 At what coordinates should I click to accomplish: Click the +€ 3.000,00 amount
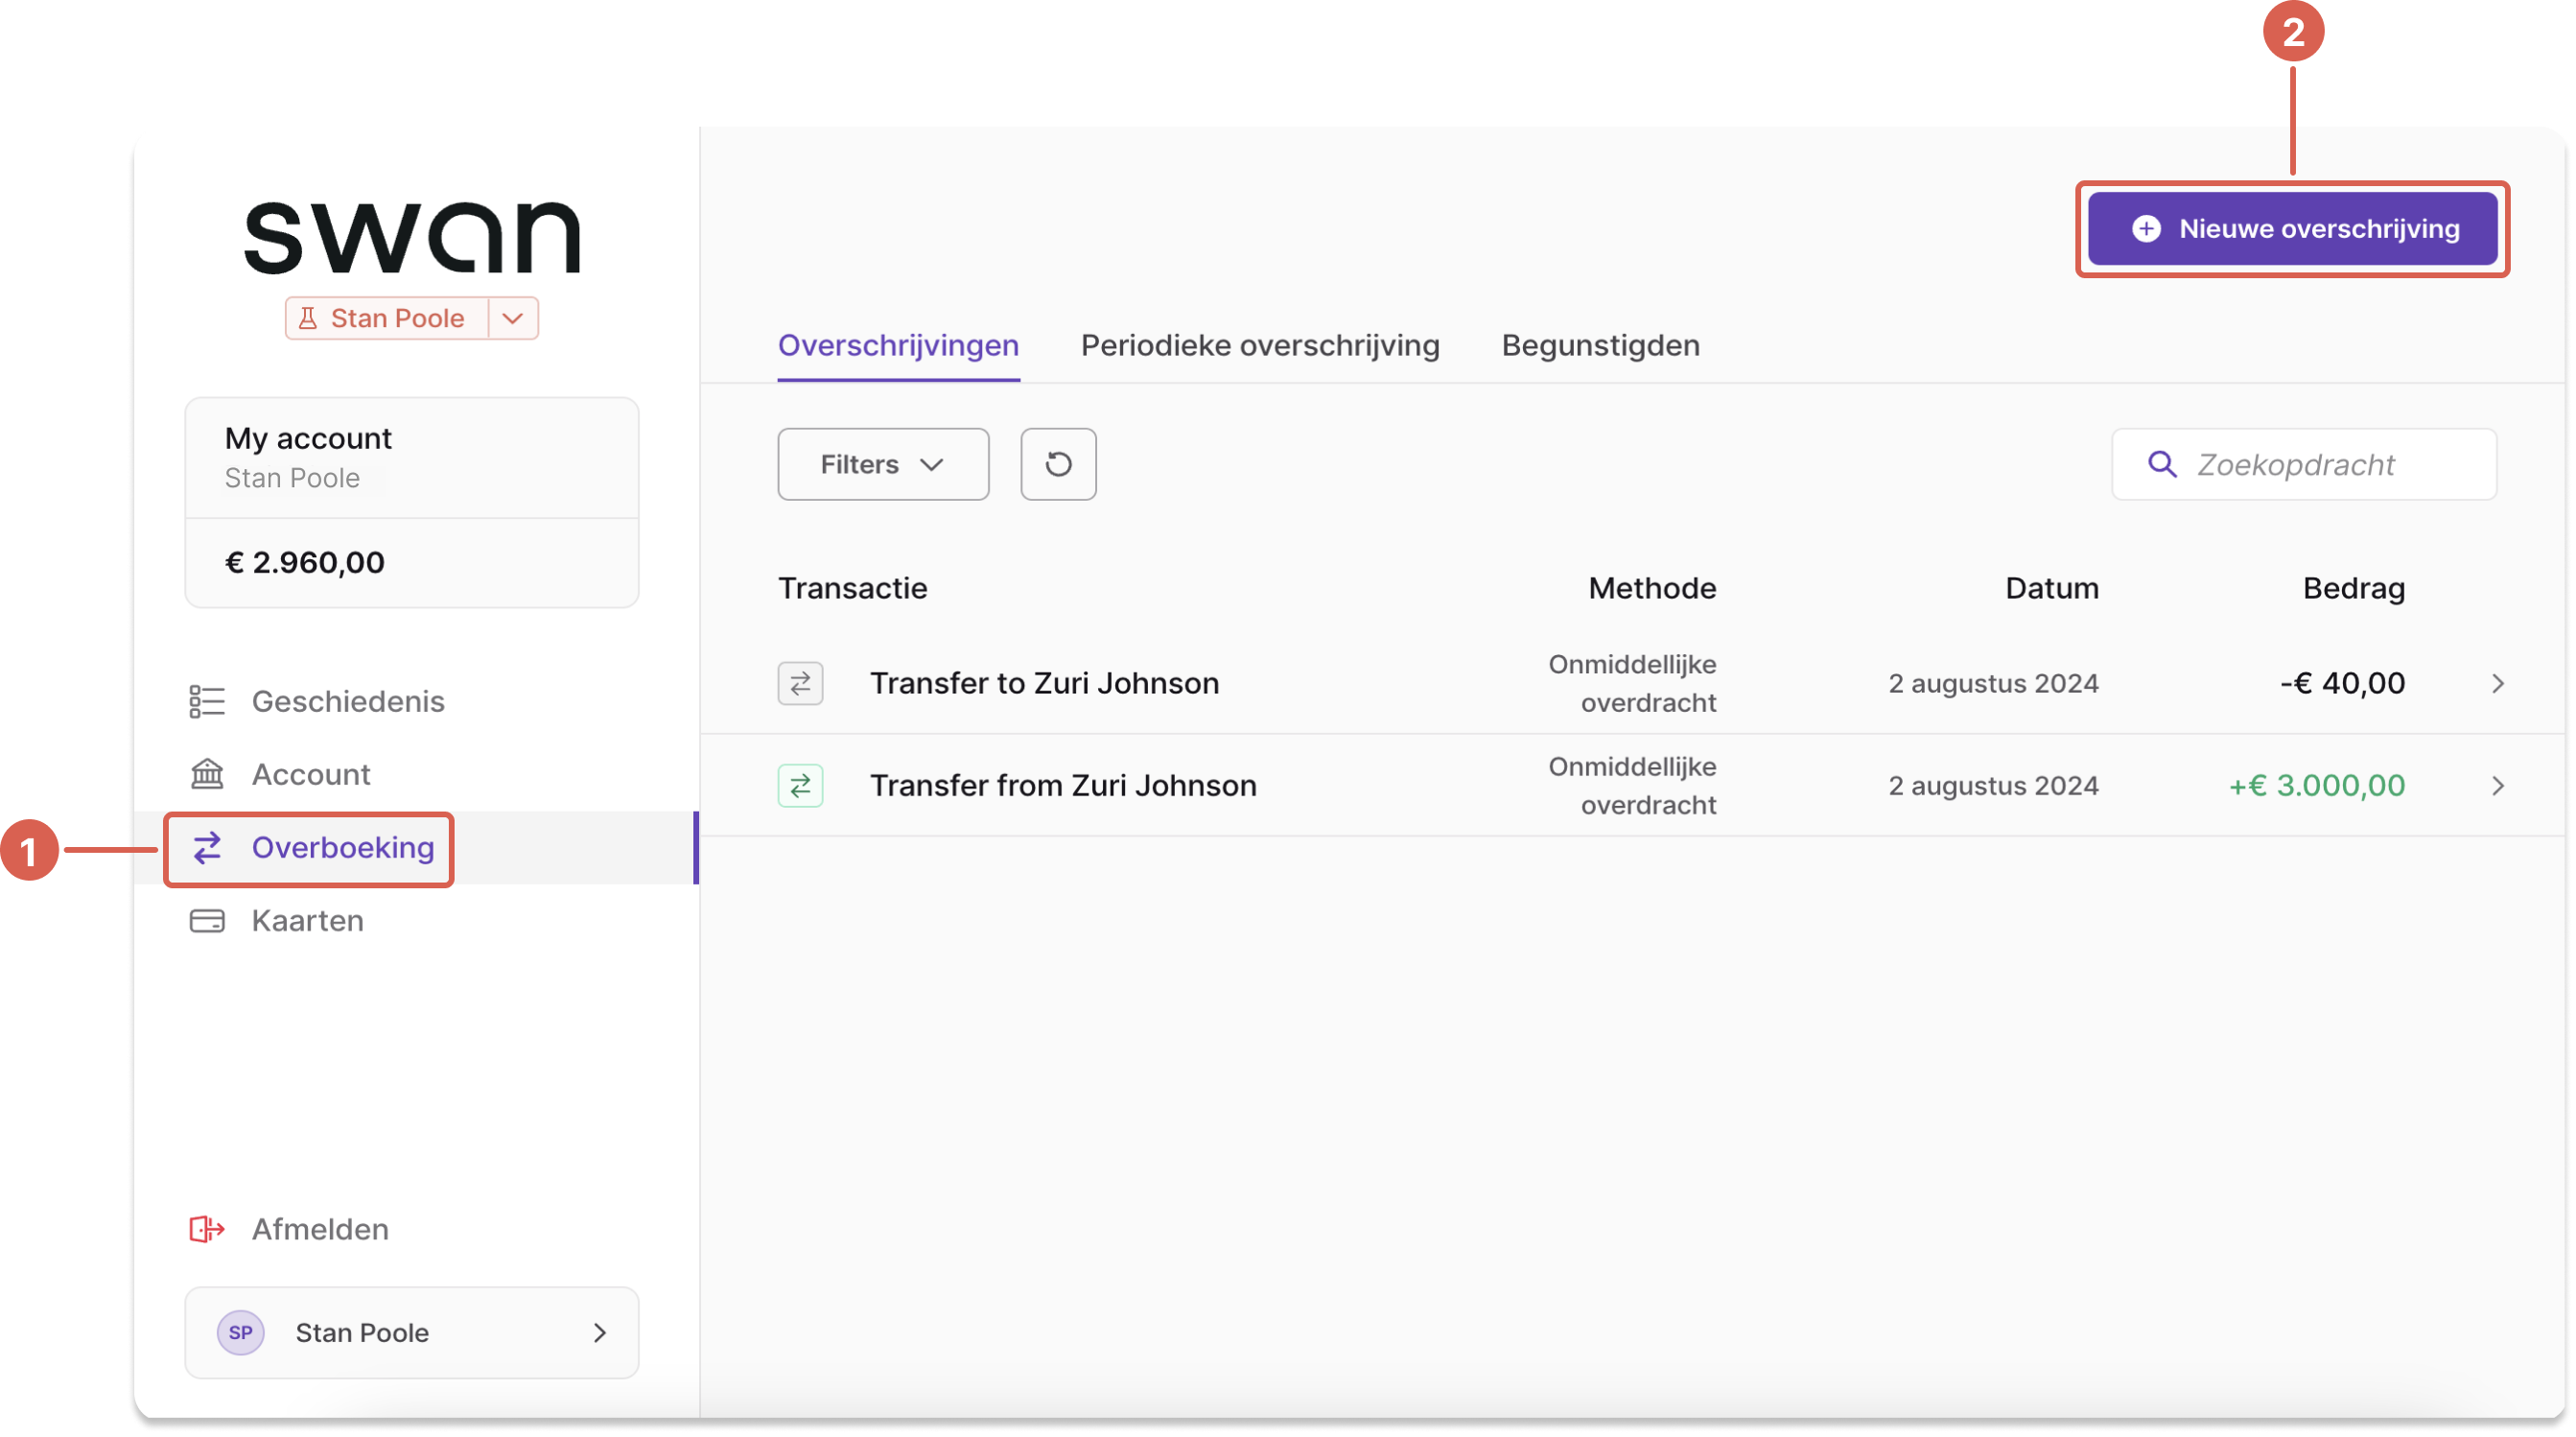tap(2318, 786)
